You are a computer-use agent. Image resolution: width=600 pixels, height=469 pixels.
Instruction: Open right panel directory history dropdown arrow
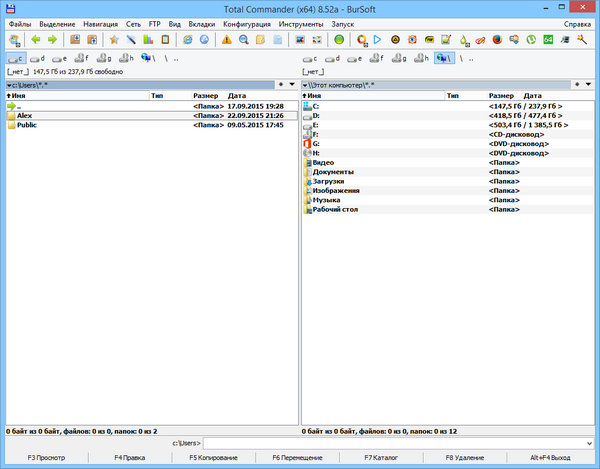pyautogui.click(x=592, y=84)
